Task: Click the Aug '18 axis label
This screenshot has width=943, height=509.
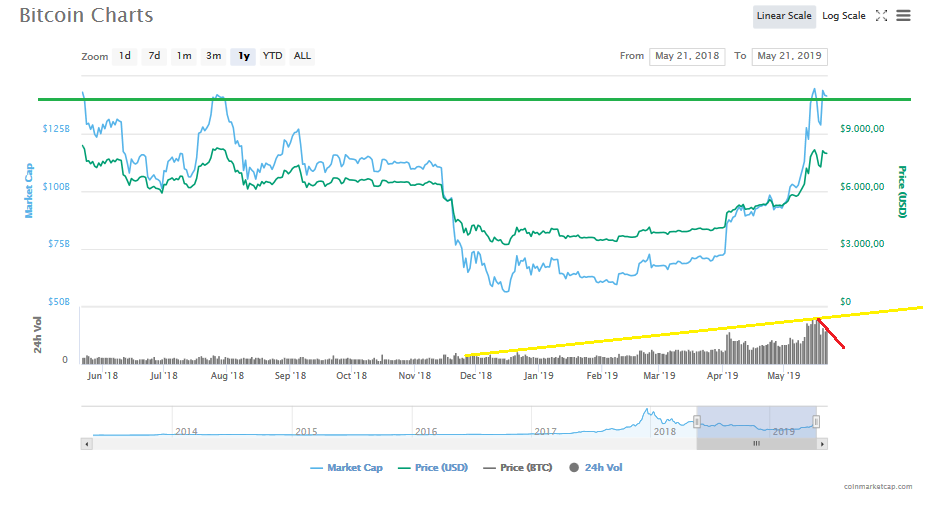Action: tap(227, 375)
